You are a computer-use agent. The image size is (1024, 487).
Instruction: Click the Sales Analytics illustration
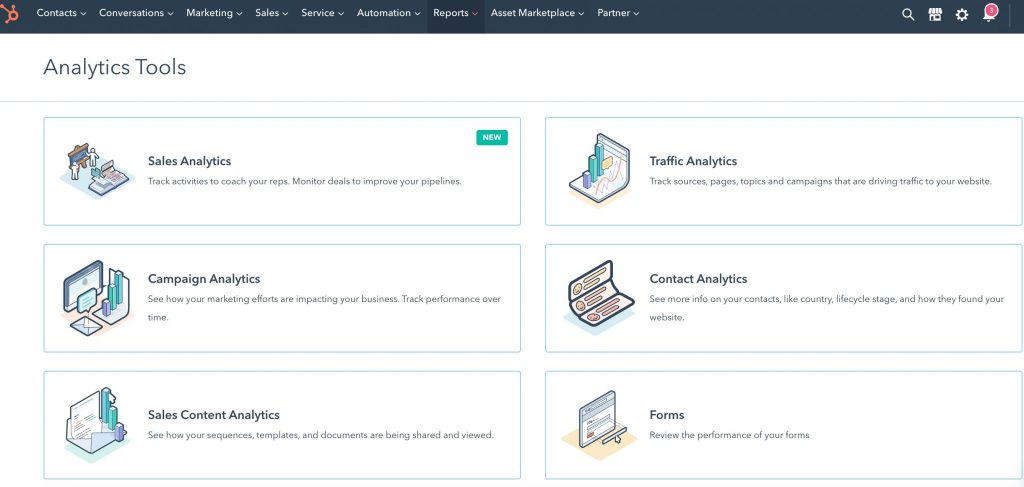pyautogui.click(x=97, y=170)
